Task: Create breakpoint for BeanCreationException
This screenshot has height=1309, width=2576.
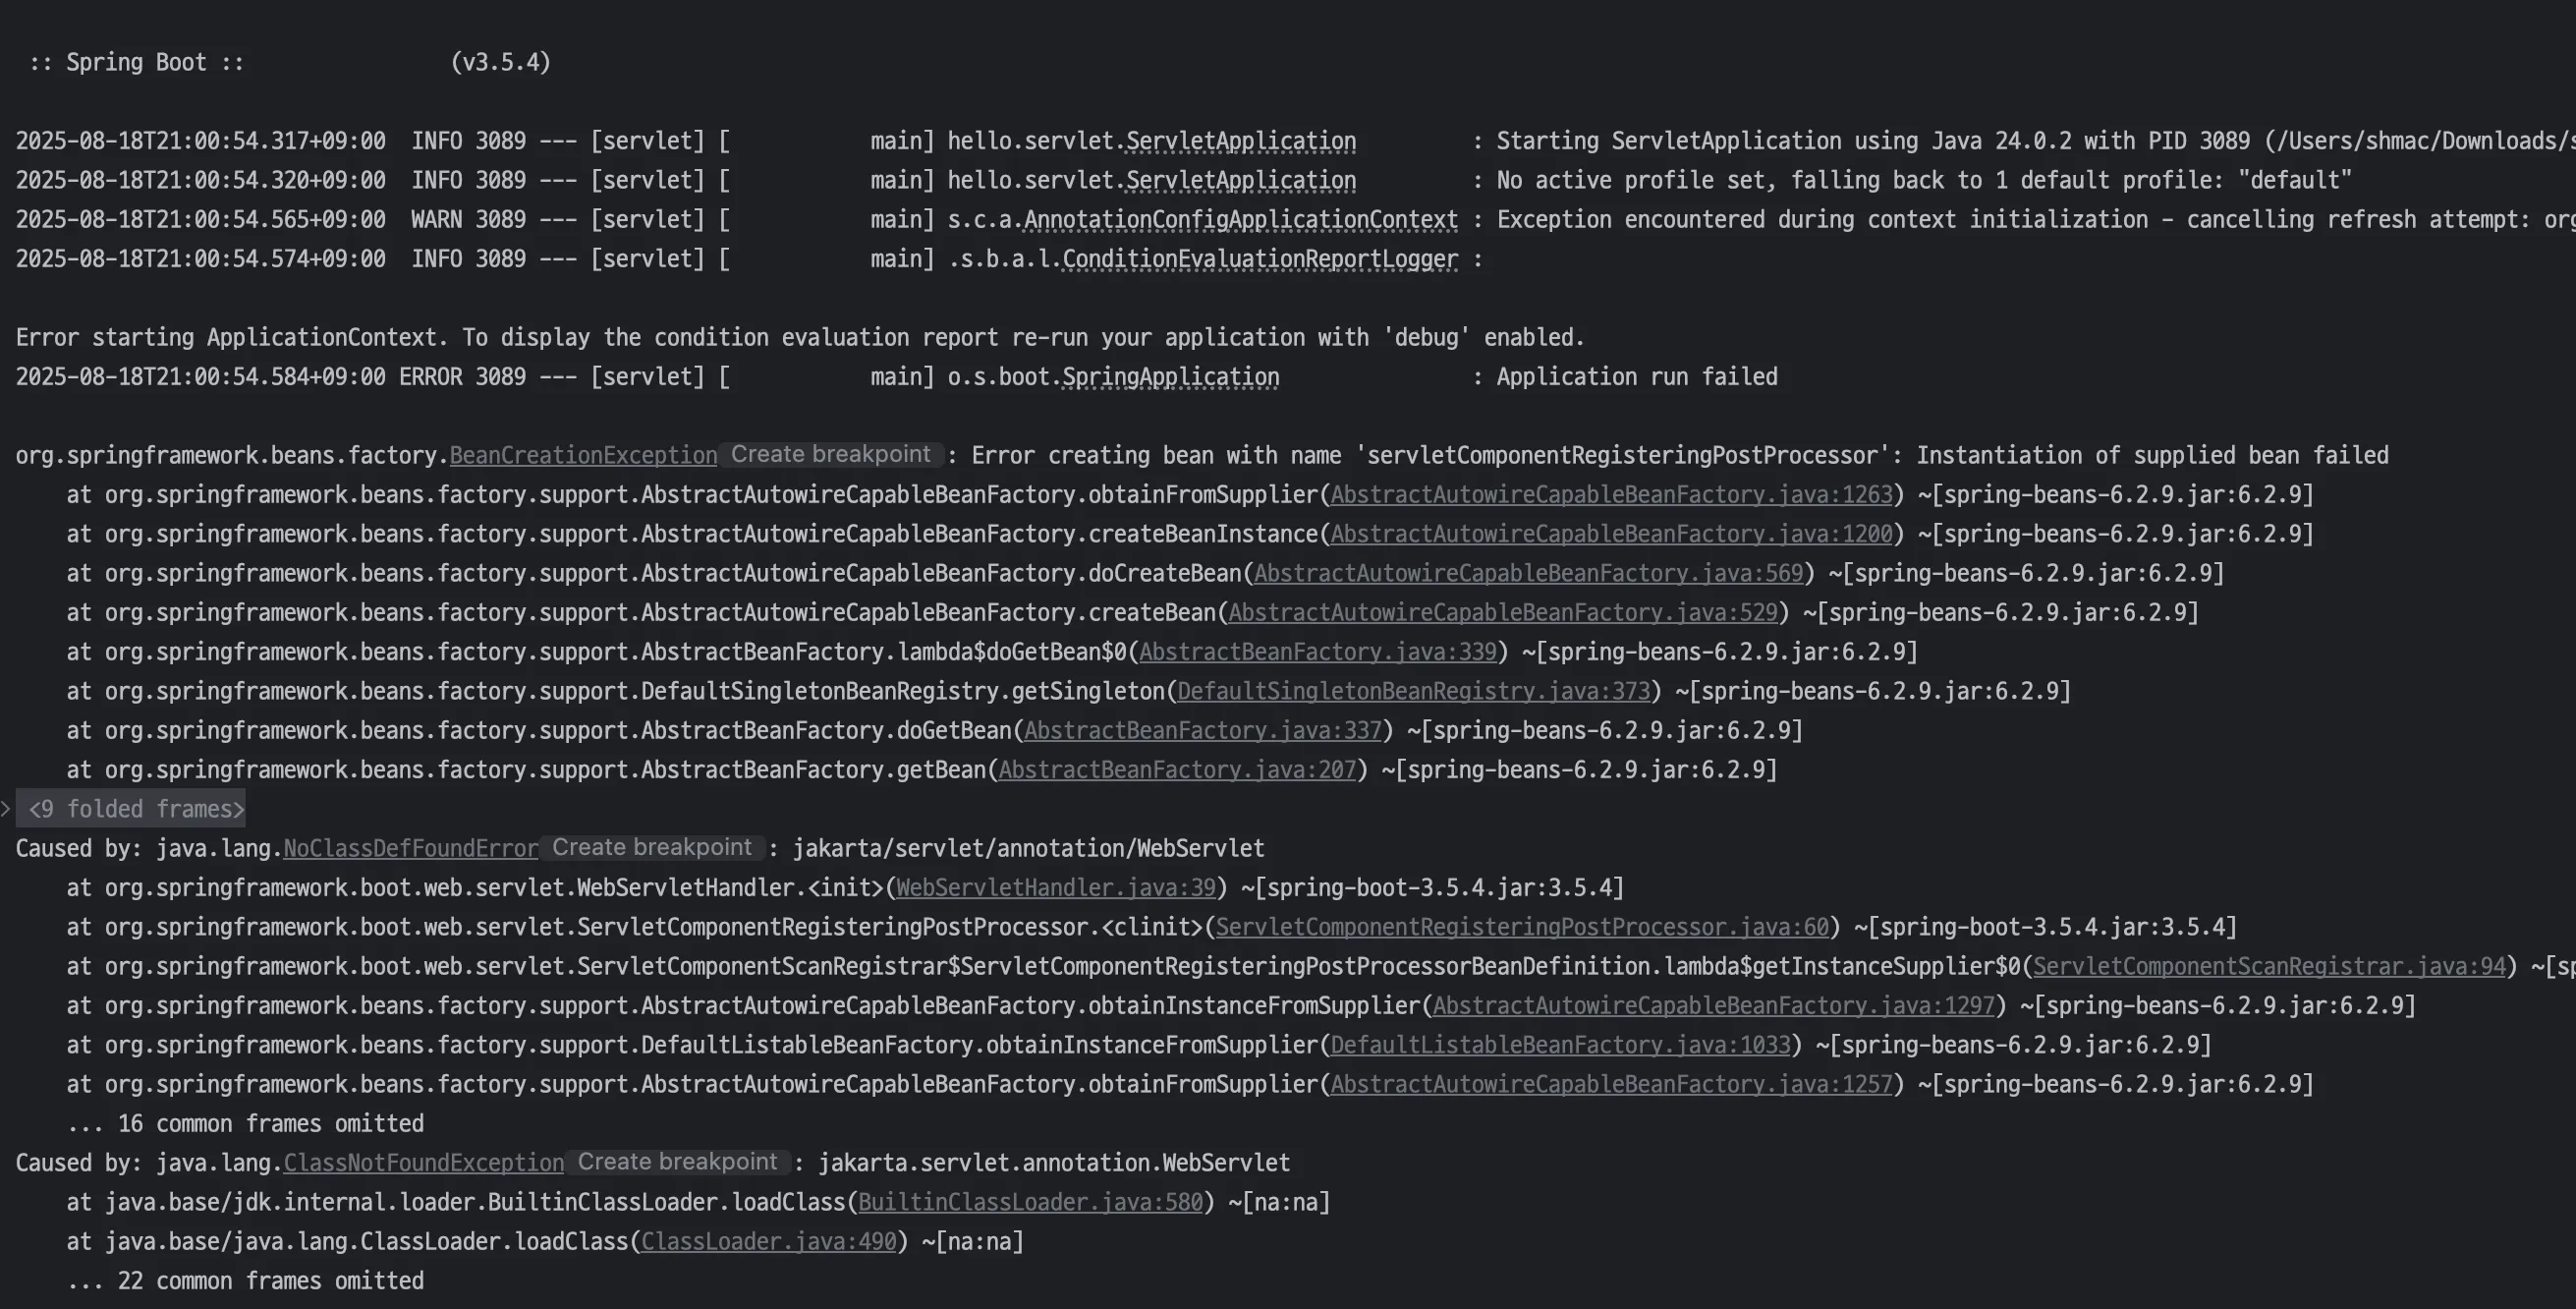Action: point(831,455)
